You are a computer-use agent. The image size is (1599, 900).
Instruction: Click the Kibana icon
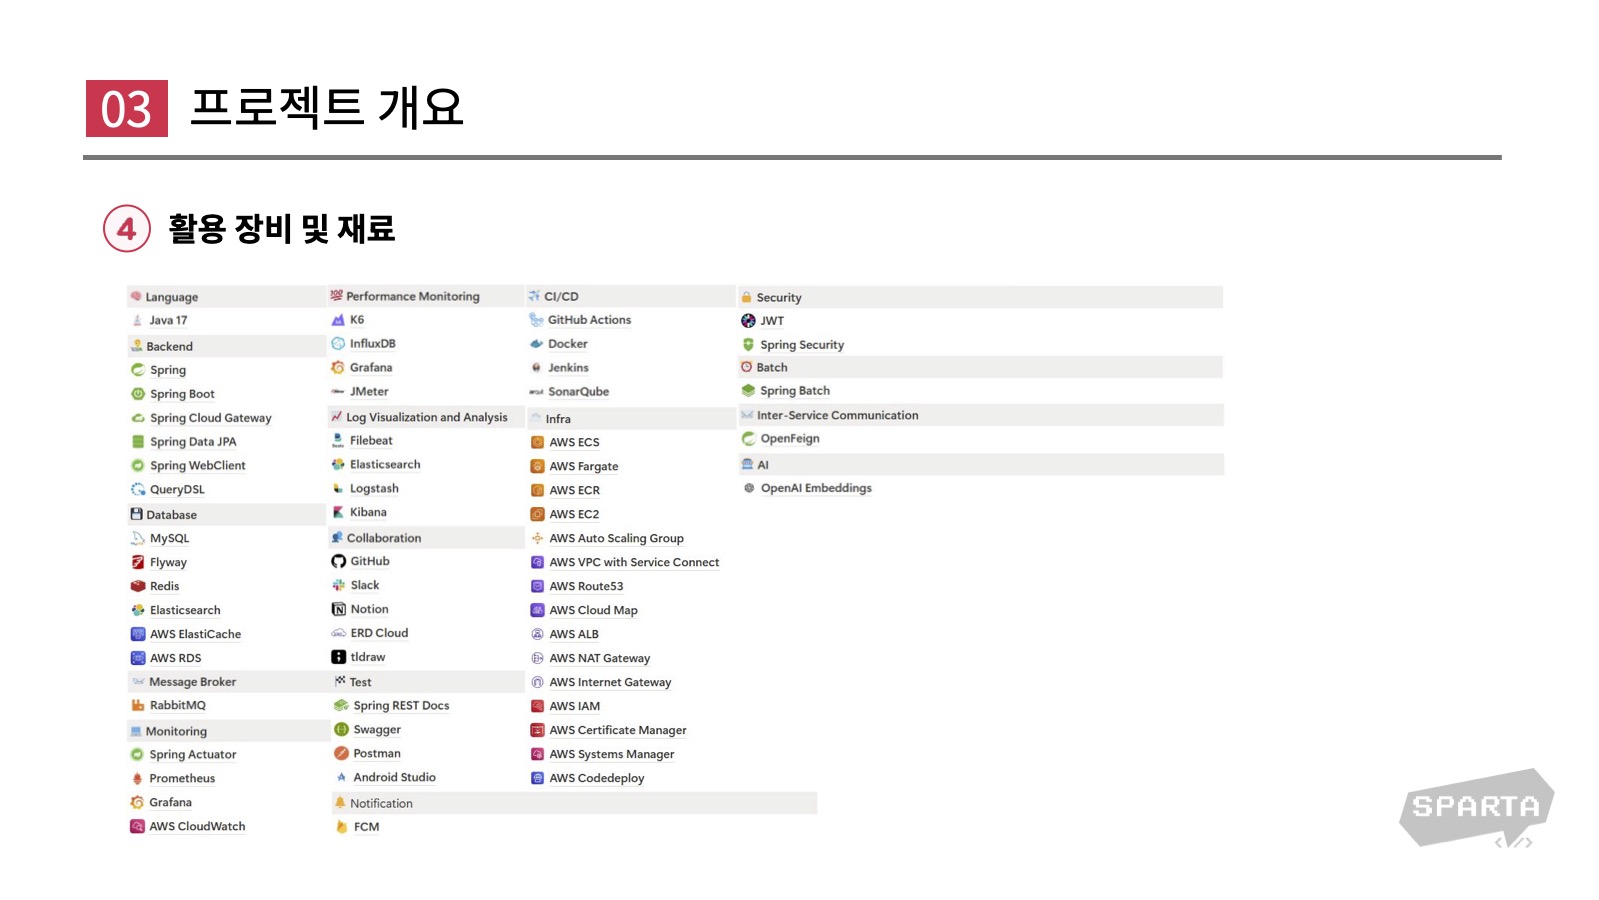(x=338, y=512)
